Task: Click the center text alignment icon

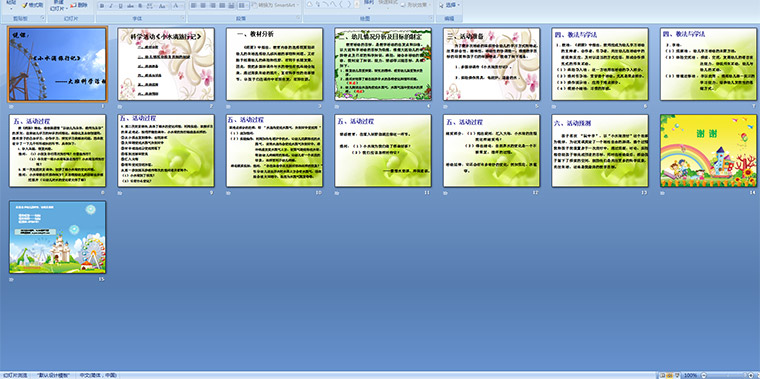Action: click(x=203, y=5)
